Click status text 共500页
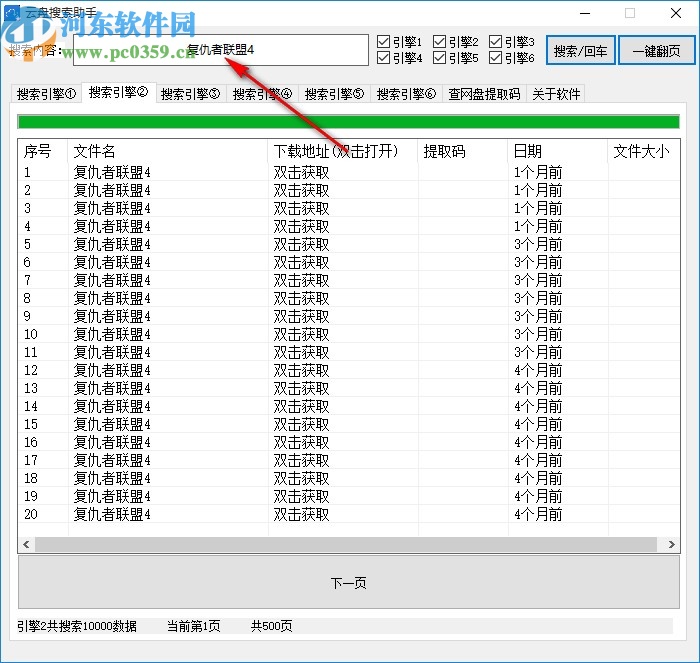 pos(272,626)
